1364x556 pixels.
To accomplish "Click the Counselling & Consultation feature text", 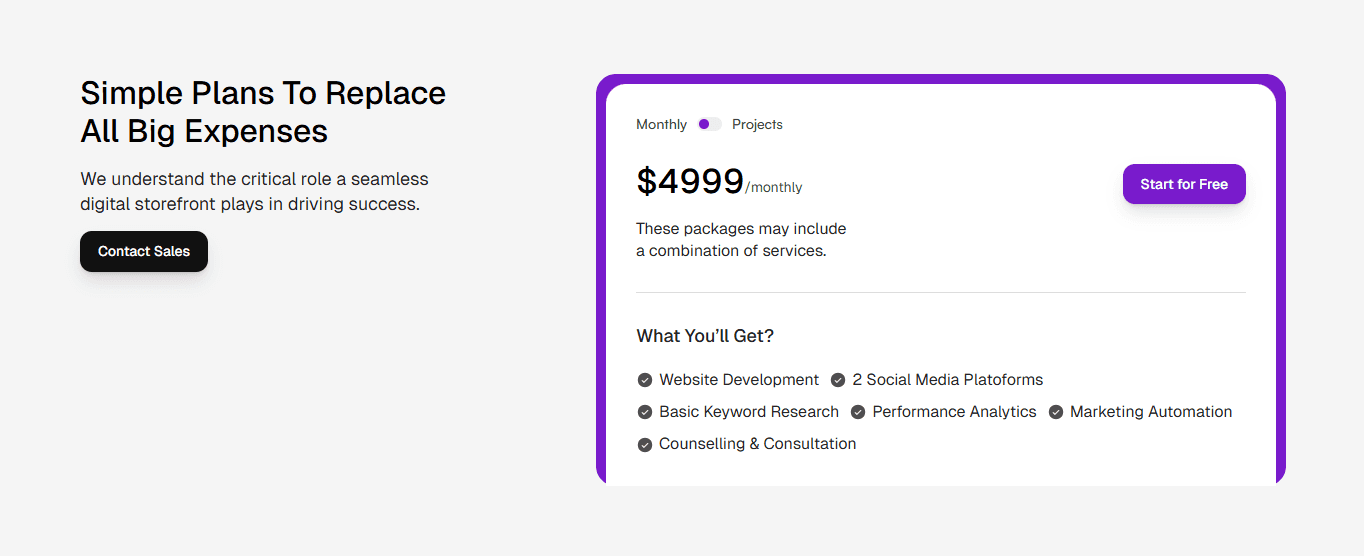I will coord(758,444).
